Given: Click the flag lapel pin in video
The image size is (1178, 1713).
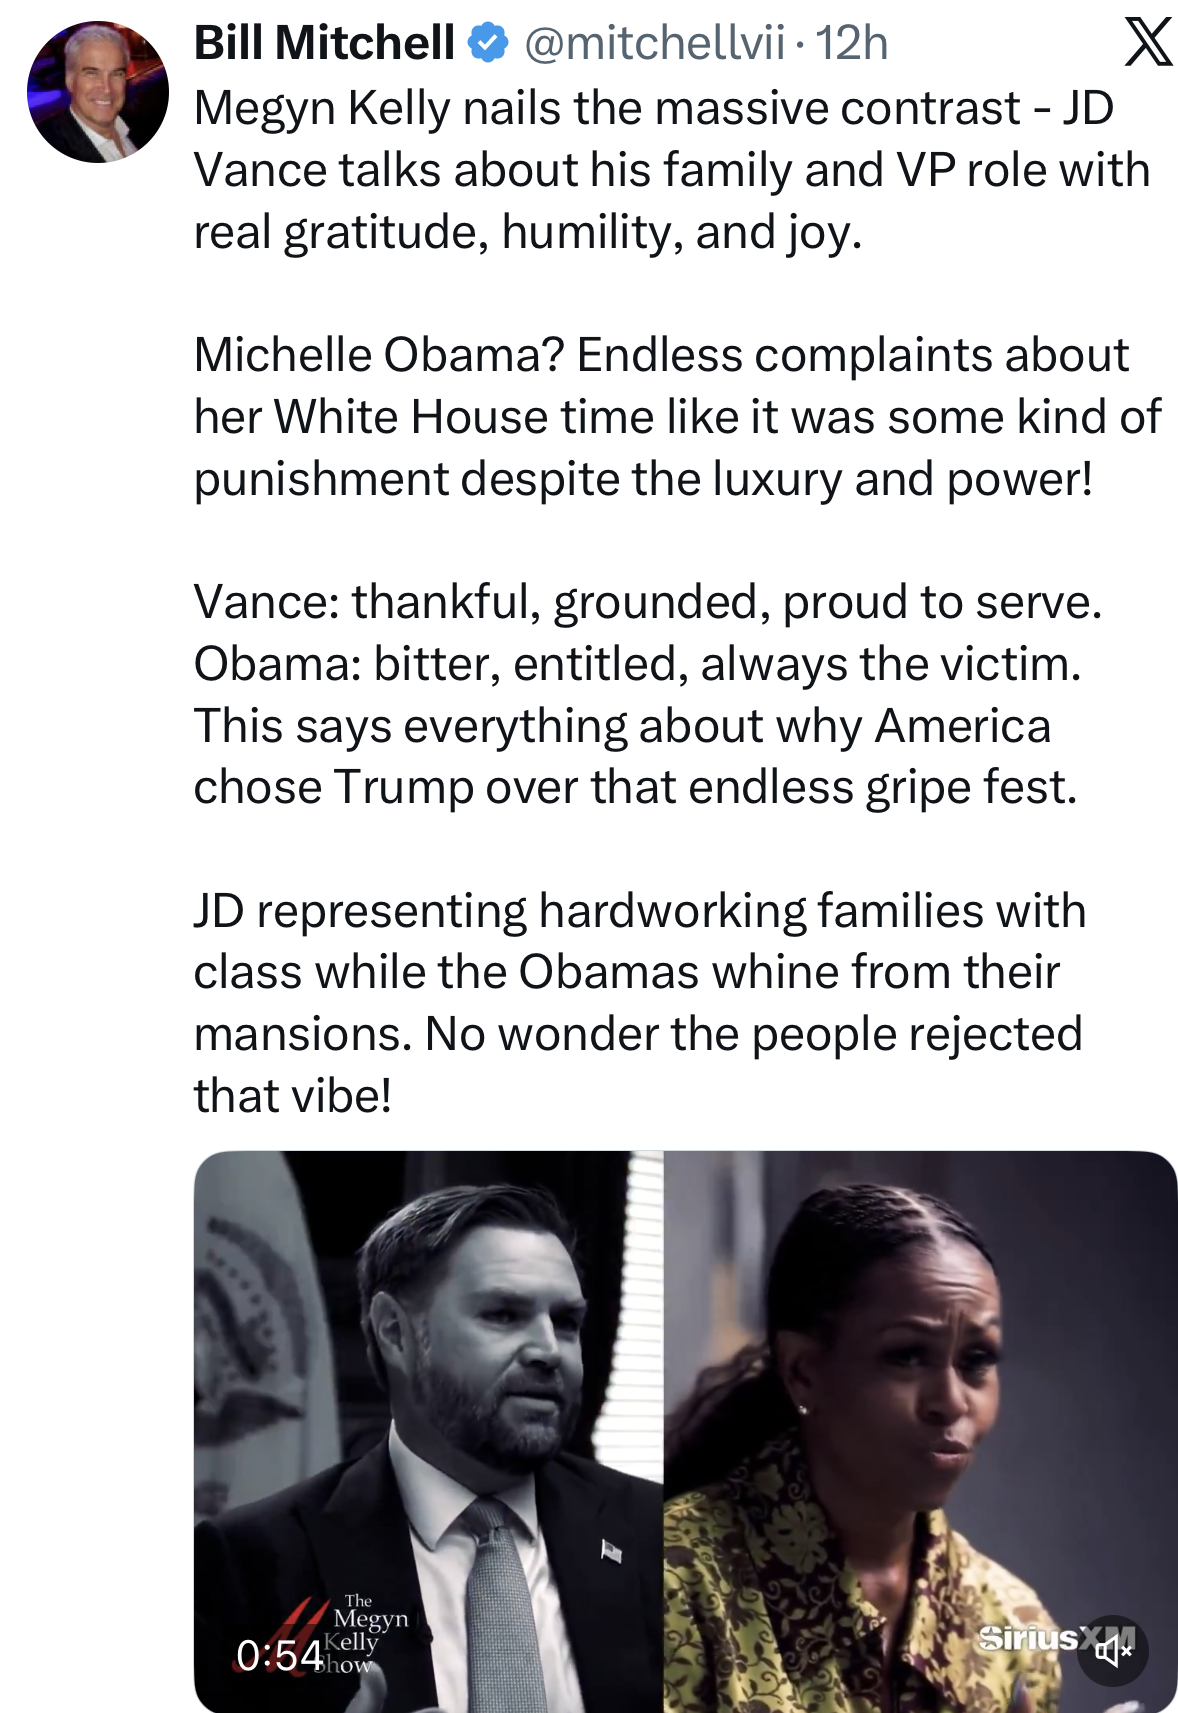Looking at the screenshot, I should 611,1551.
